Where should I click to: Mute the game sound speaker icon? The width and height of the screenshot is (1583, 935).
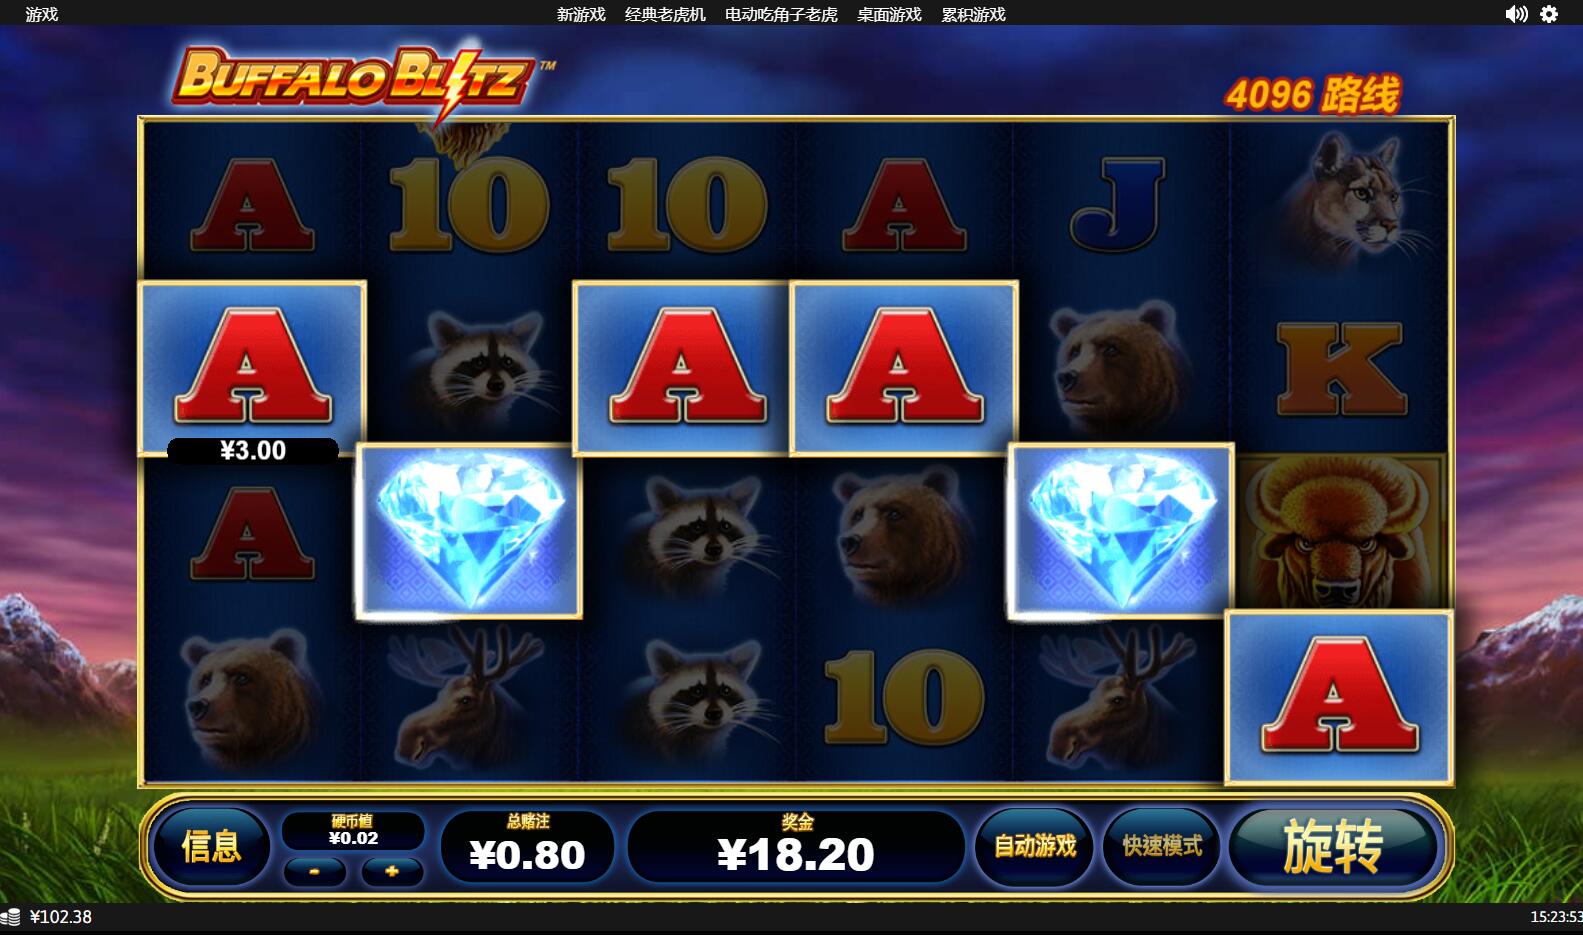click(x=1516, y=14)
